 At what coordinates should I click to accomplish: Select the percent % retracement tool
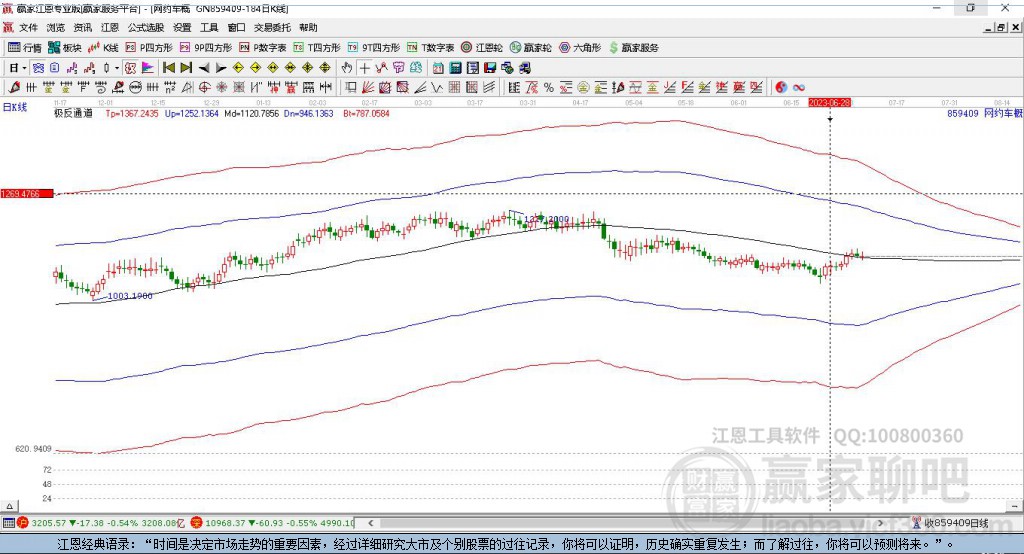[549, 88]
